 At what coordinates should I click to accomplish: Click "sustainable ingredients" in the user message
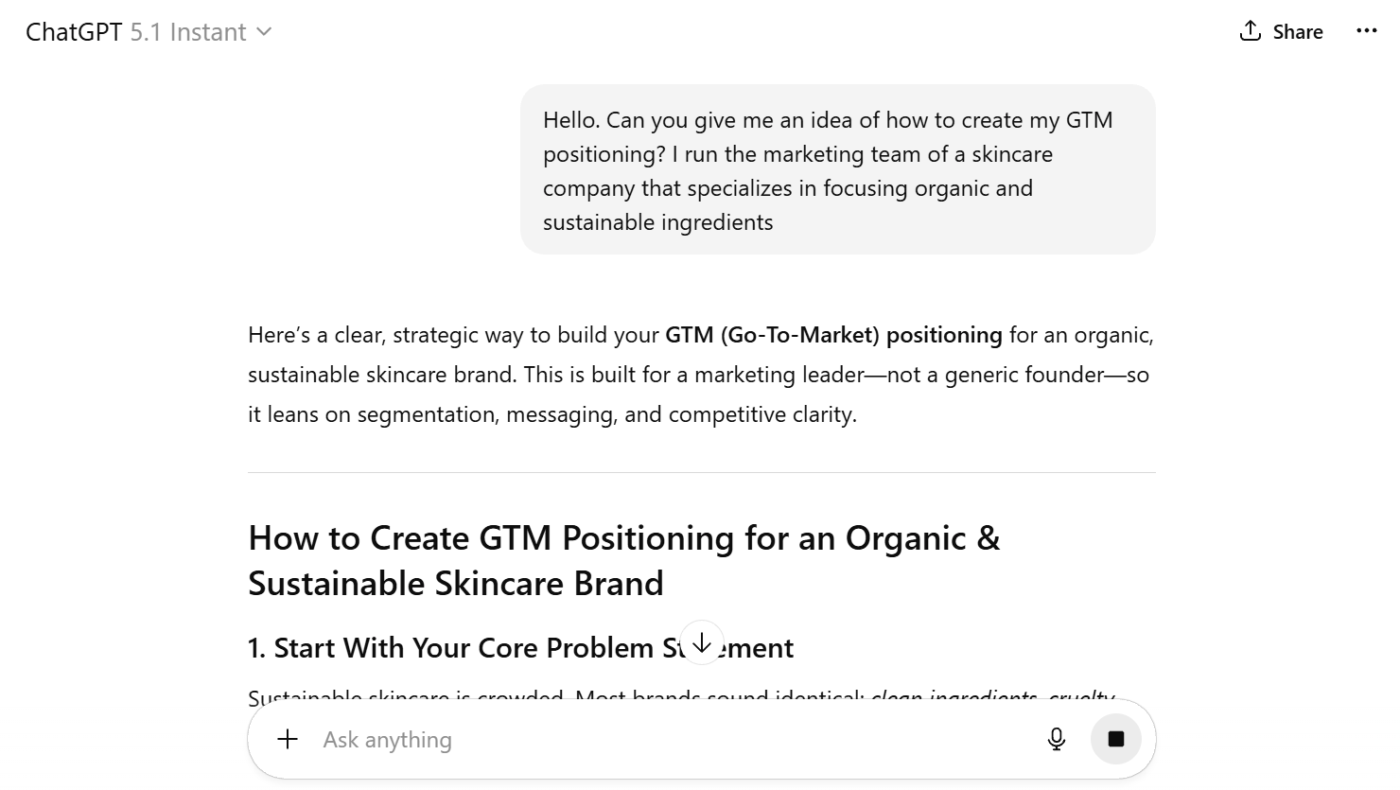(x=658, y=222)
